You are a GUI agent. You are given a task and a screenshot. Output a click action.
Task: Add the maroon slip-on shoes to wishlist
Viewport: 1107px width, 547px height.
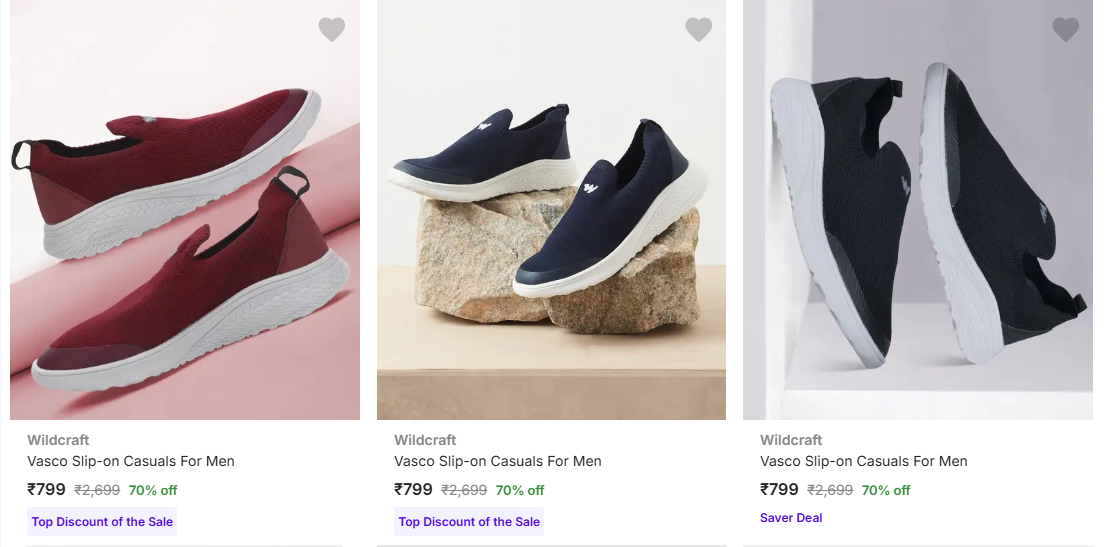pyautogui.click(x=332, y=30)
